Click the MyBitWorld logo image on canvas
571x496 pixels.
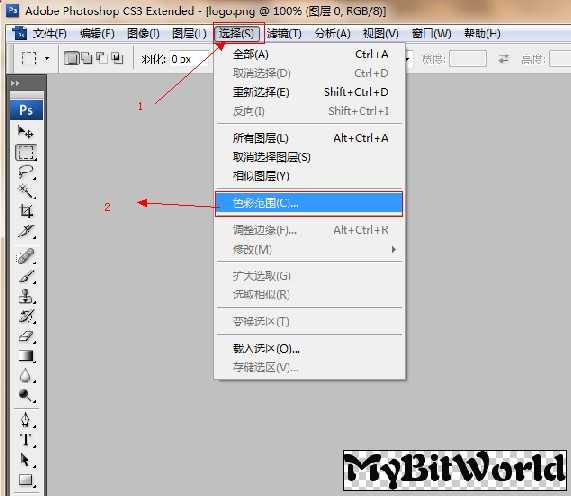click(454, 470)
